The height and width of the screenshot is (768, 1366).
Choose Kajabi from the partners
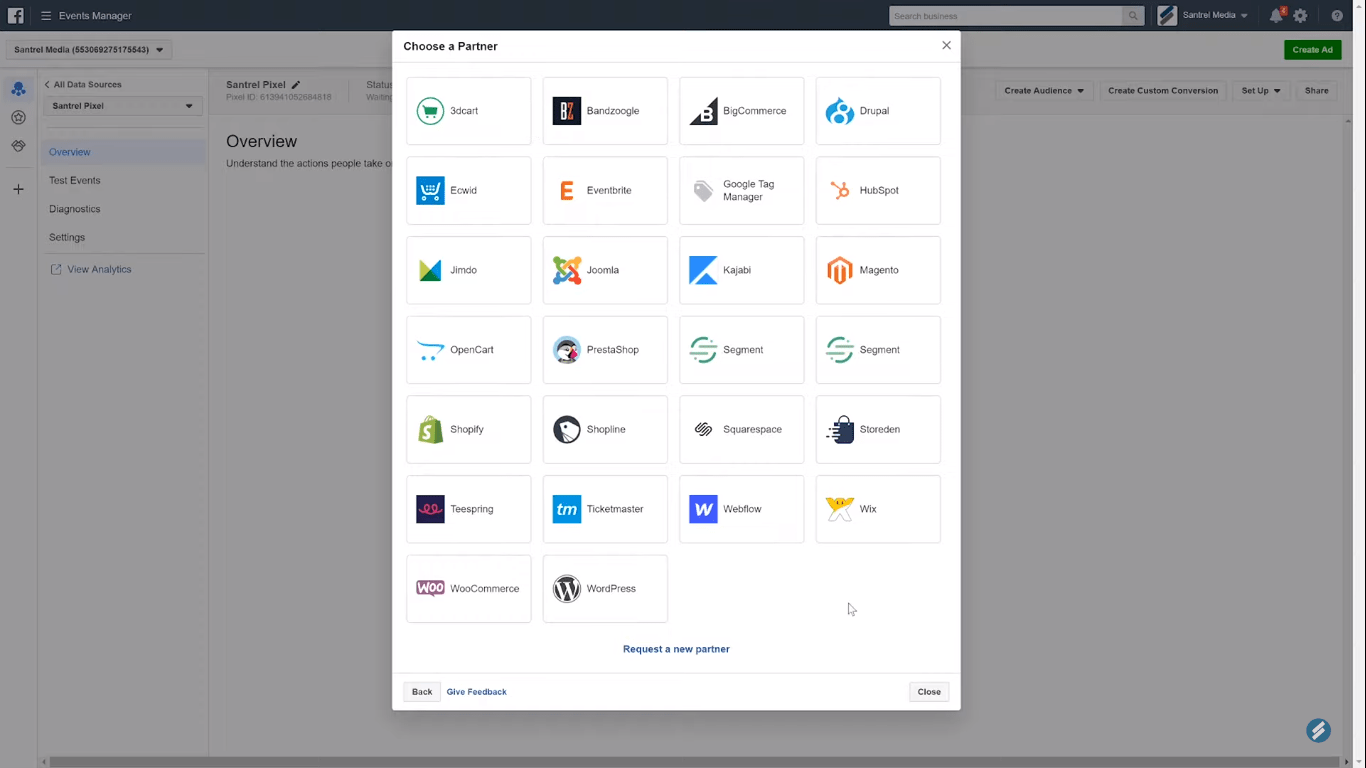[x=741, y=270]
